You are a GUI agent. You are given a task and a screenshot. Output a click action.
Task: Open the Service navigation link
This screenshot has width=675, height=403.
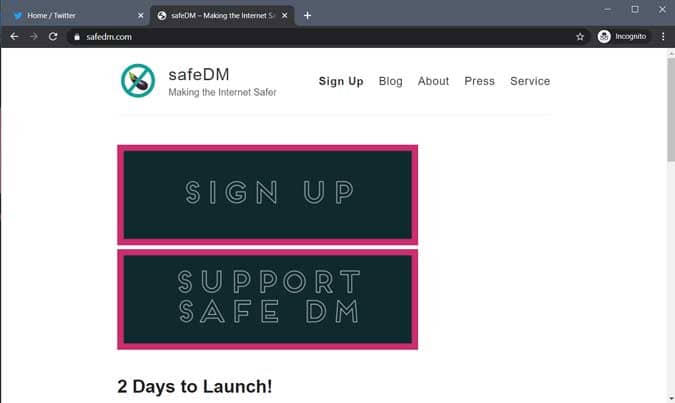click(530, 81)
